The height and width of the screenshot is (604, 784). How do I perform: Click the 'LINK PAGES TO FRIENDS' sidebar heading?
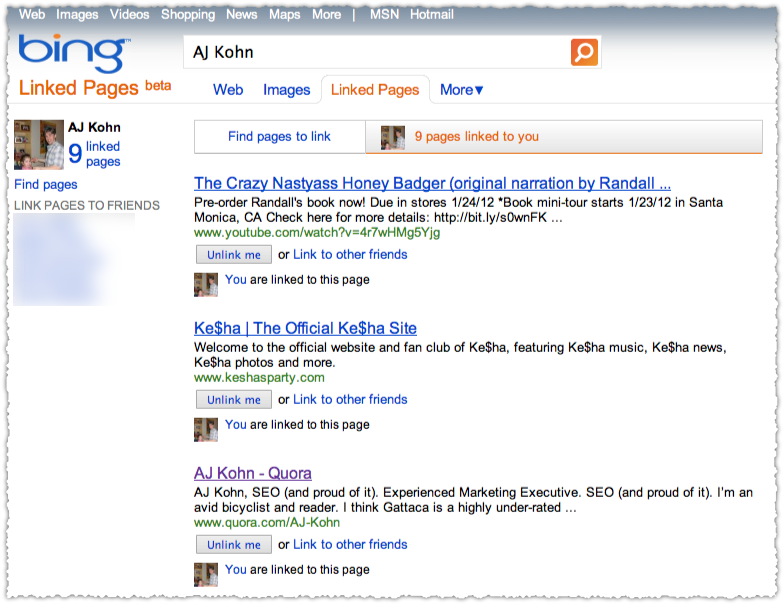[x=87, y=206]
